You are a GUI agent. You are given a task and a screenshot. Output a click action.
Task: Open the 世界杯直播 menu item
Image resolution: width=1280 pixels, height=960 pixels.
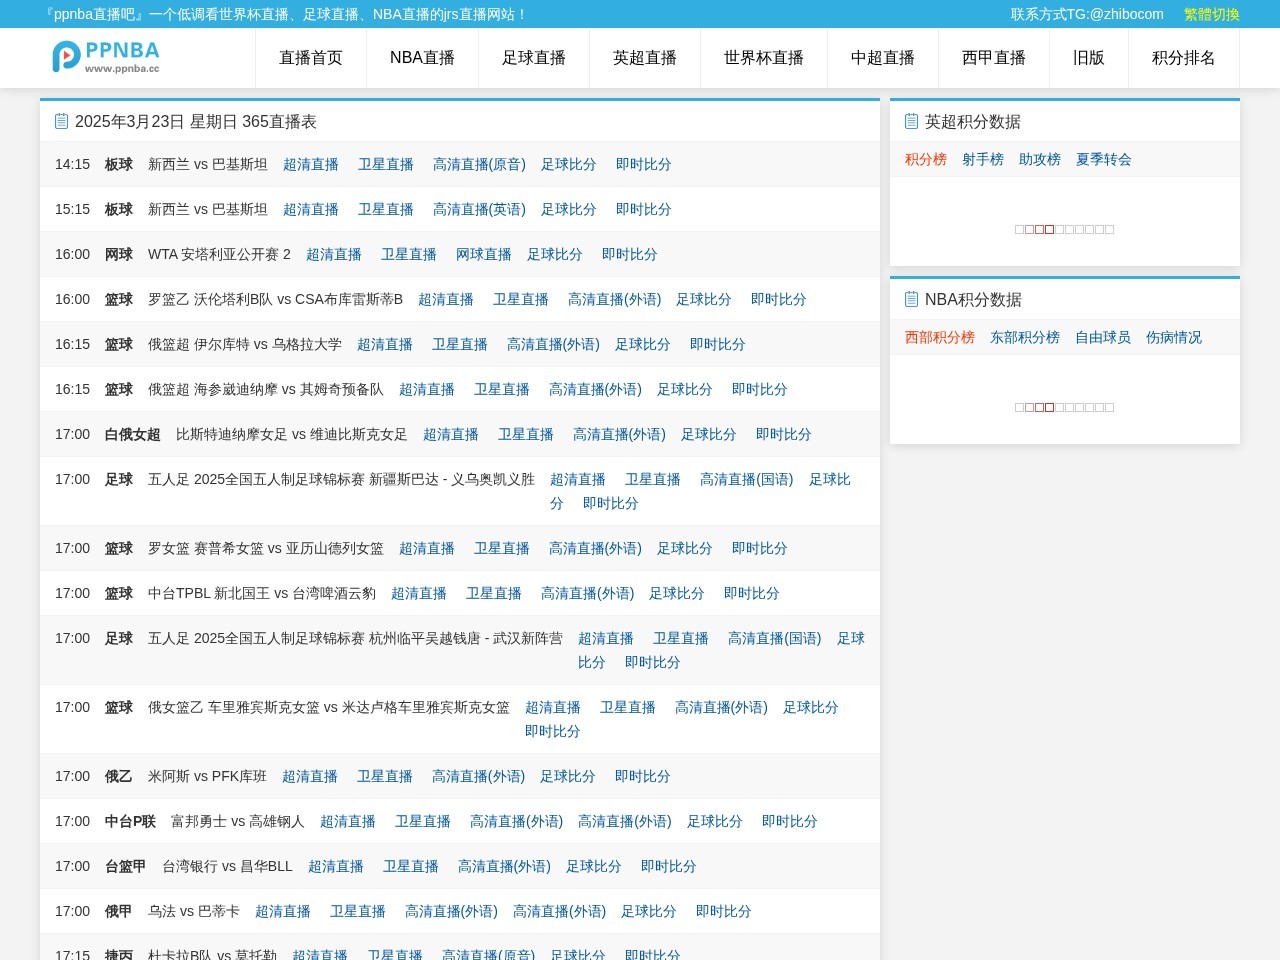click(764, 58)
